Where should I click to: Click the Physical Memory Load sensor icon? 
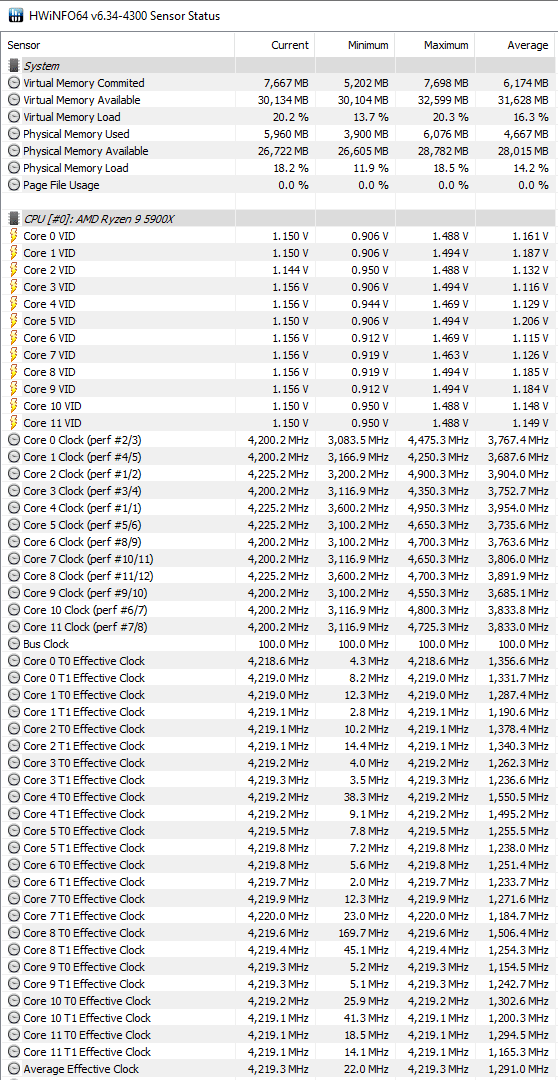point(14,168)
